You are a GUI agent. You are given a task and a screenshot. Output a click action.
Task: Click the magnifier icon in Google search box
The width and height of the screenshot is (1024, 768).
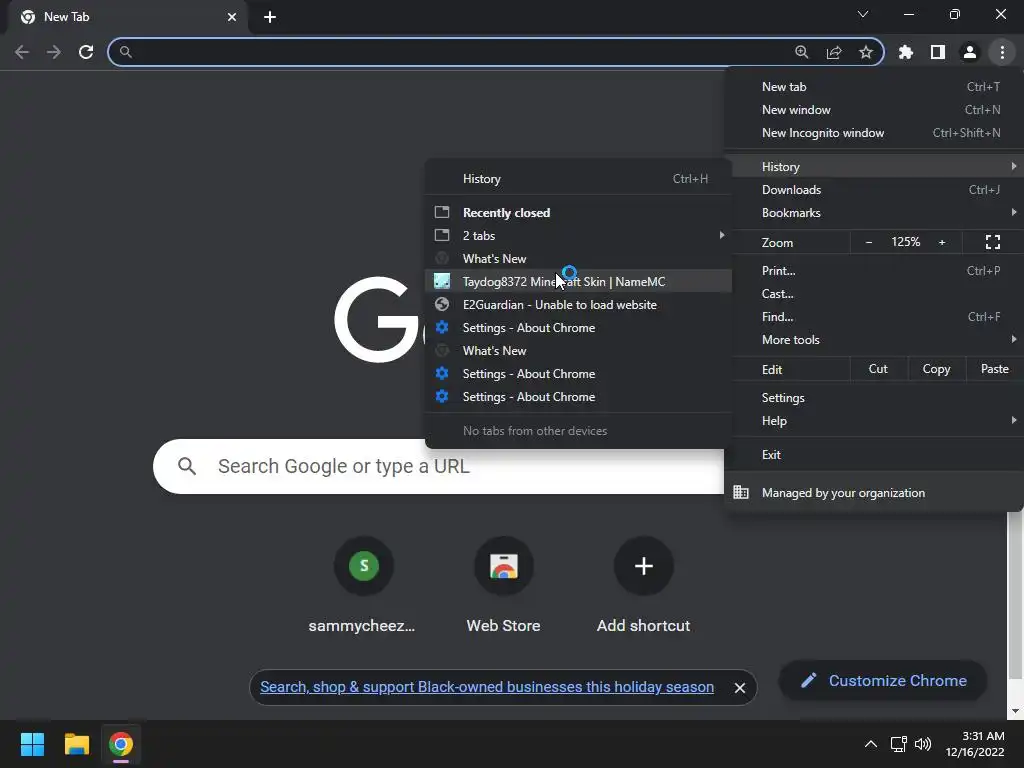187,466
